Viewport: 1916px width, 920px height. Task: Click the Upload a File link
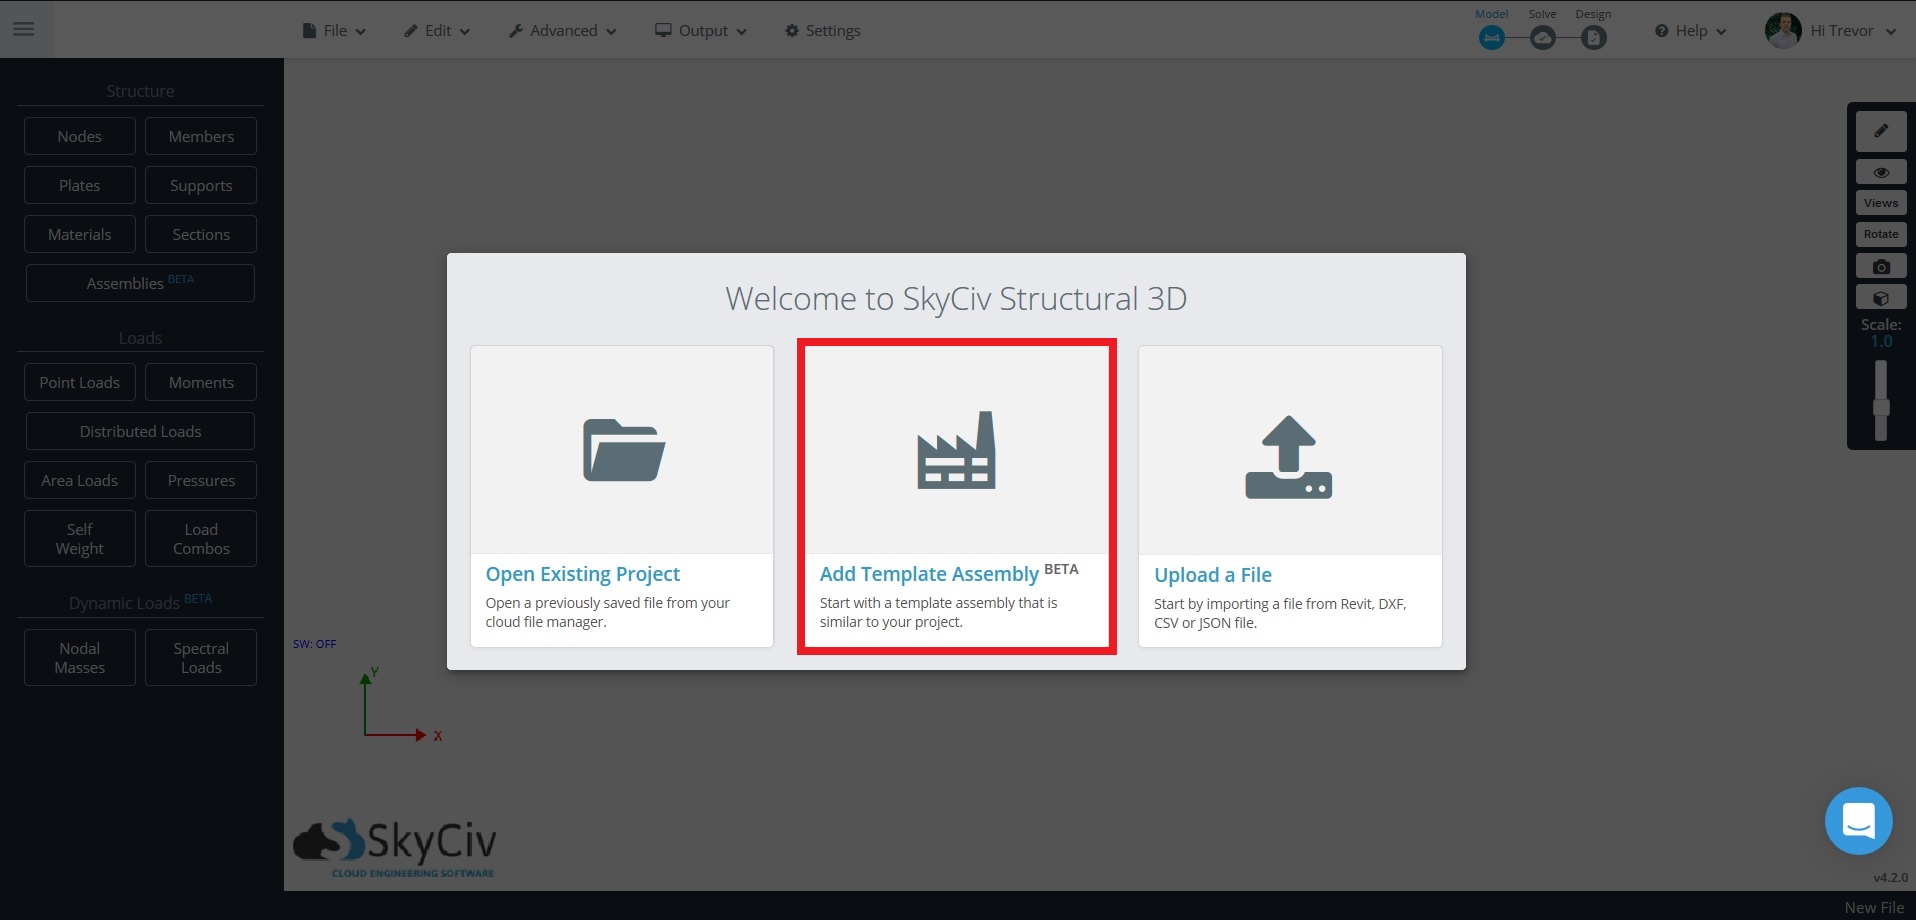click(1213, 575)
